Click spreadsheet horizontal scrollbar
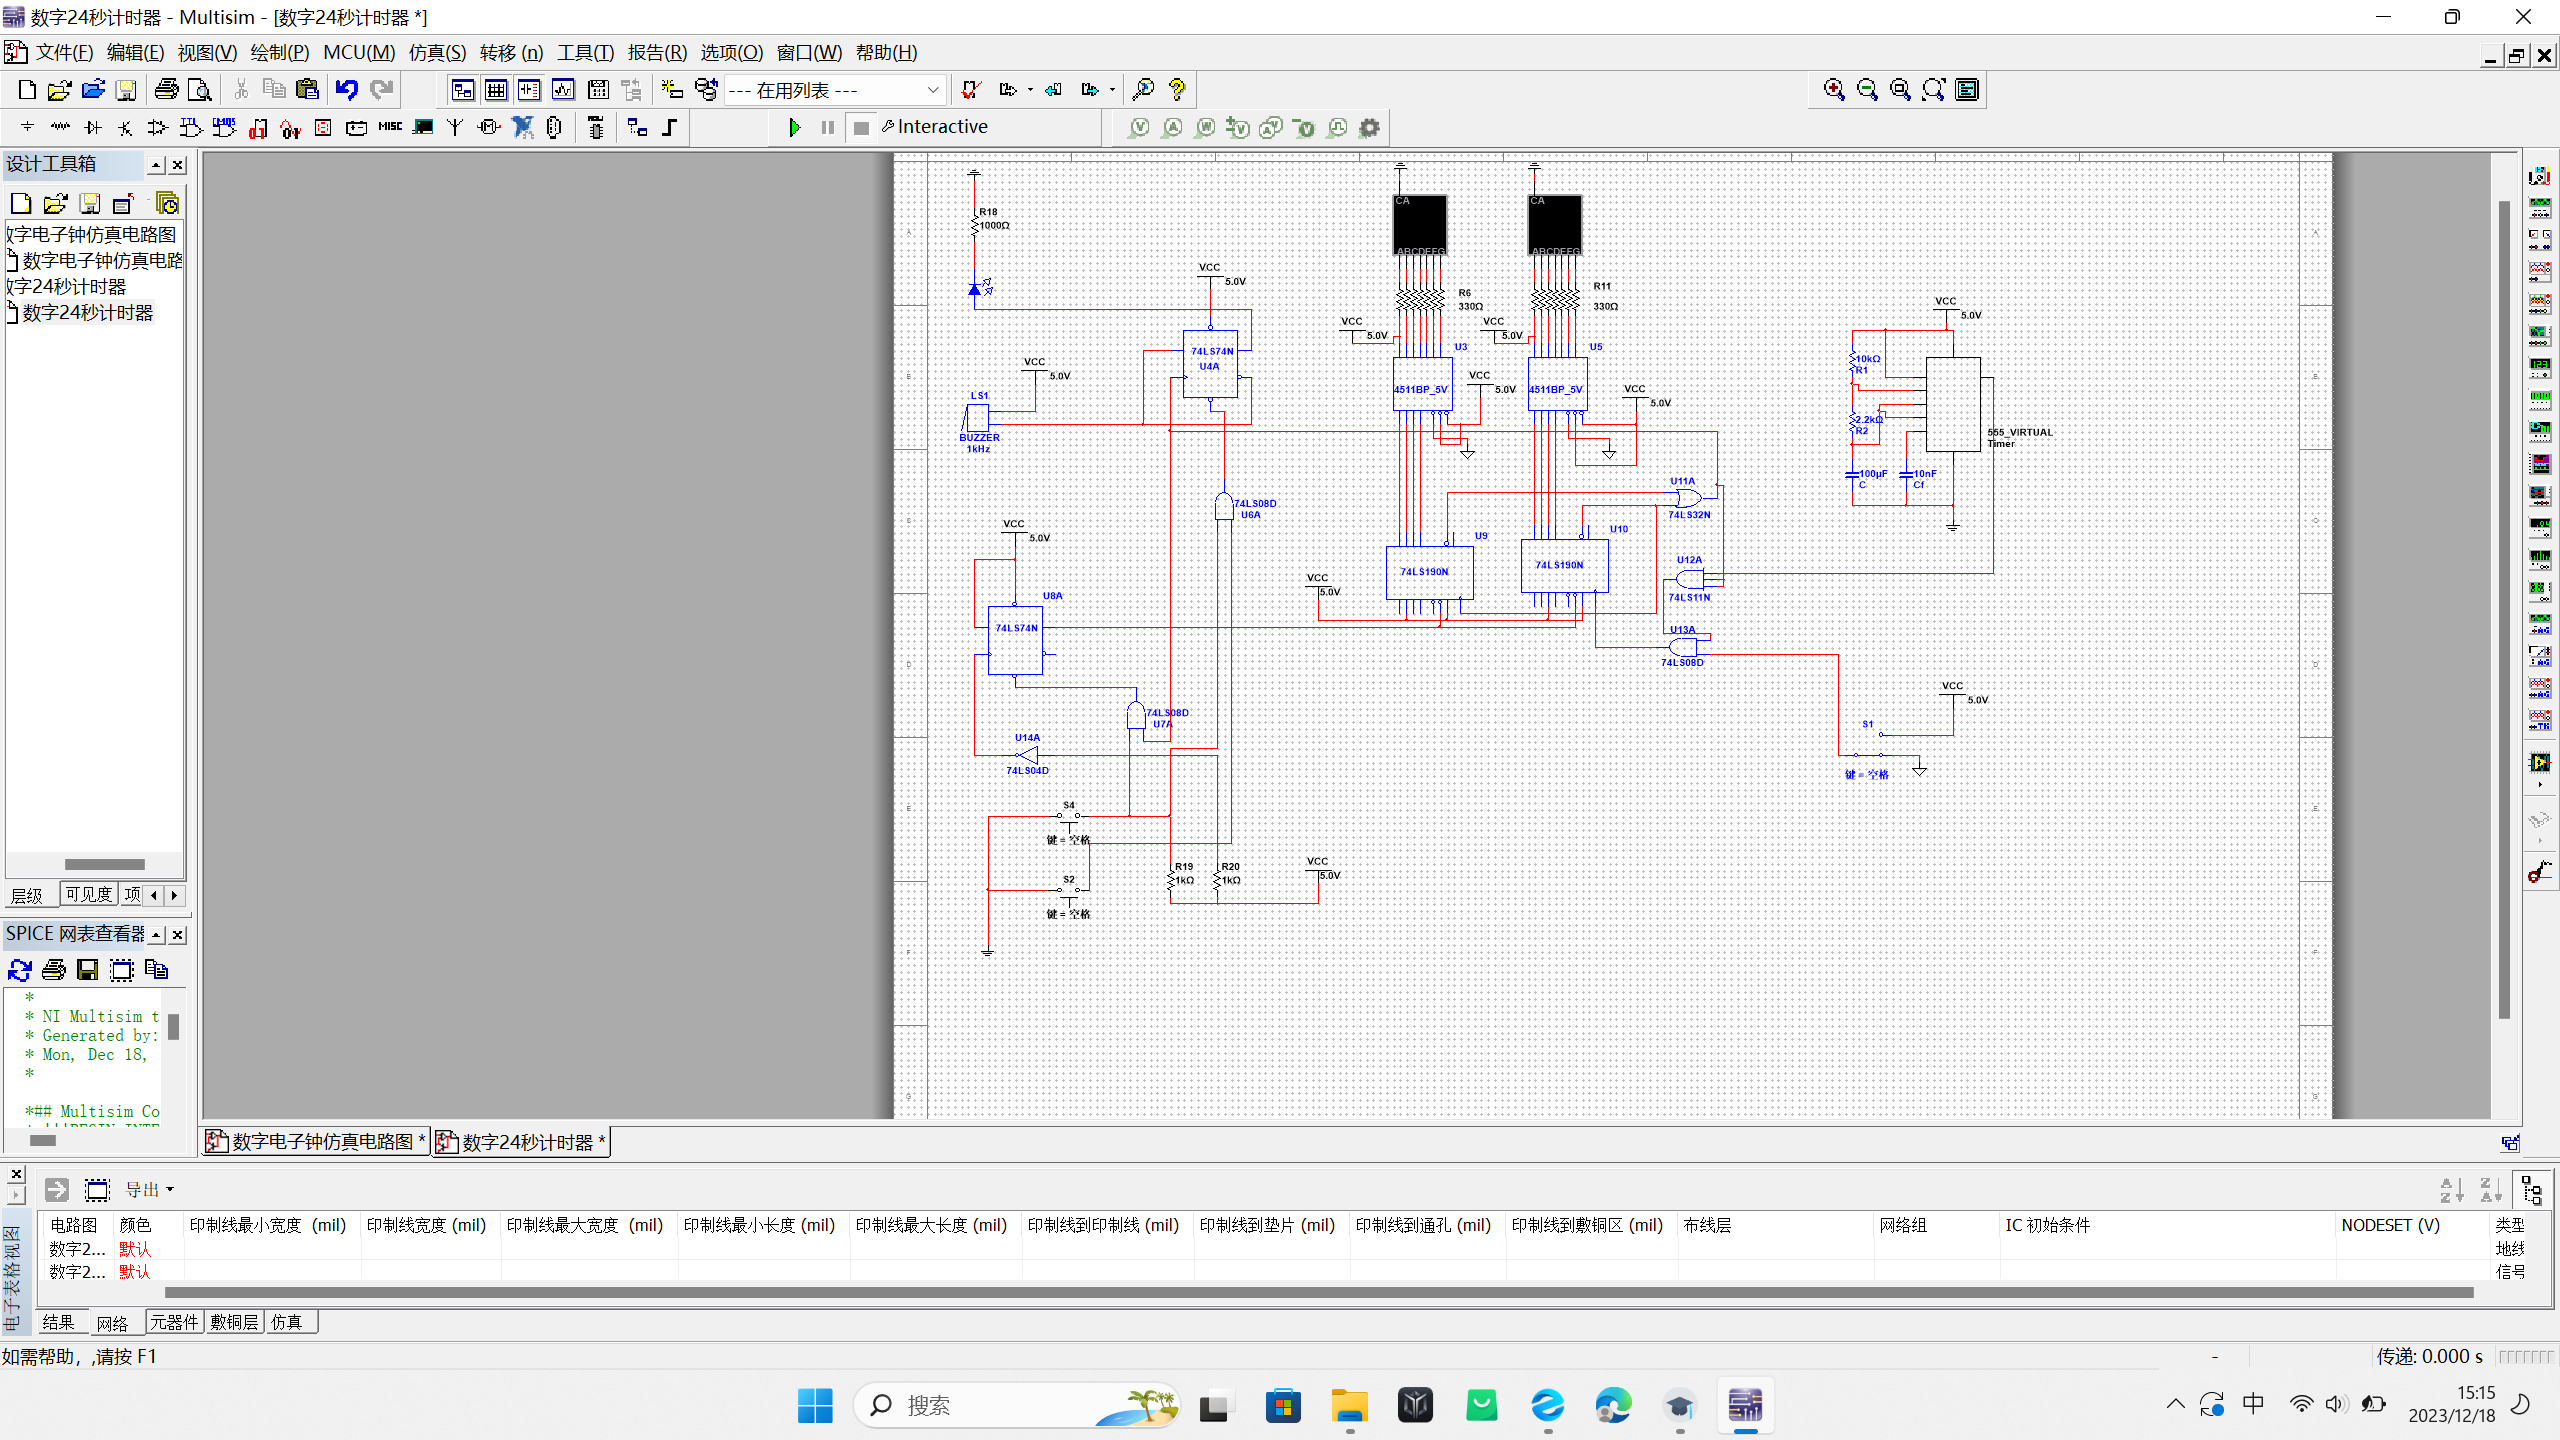Image resolution: width=2560 pixels, height=1440 pixels. pyautogui.click(x=1318, y=1293)
